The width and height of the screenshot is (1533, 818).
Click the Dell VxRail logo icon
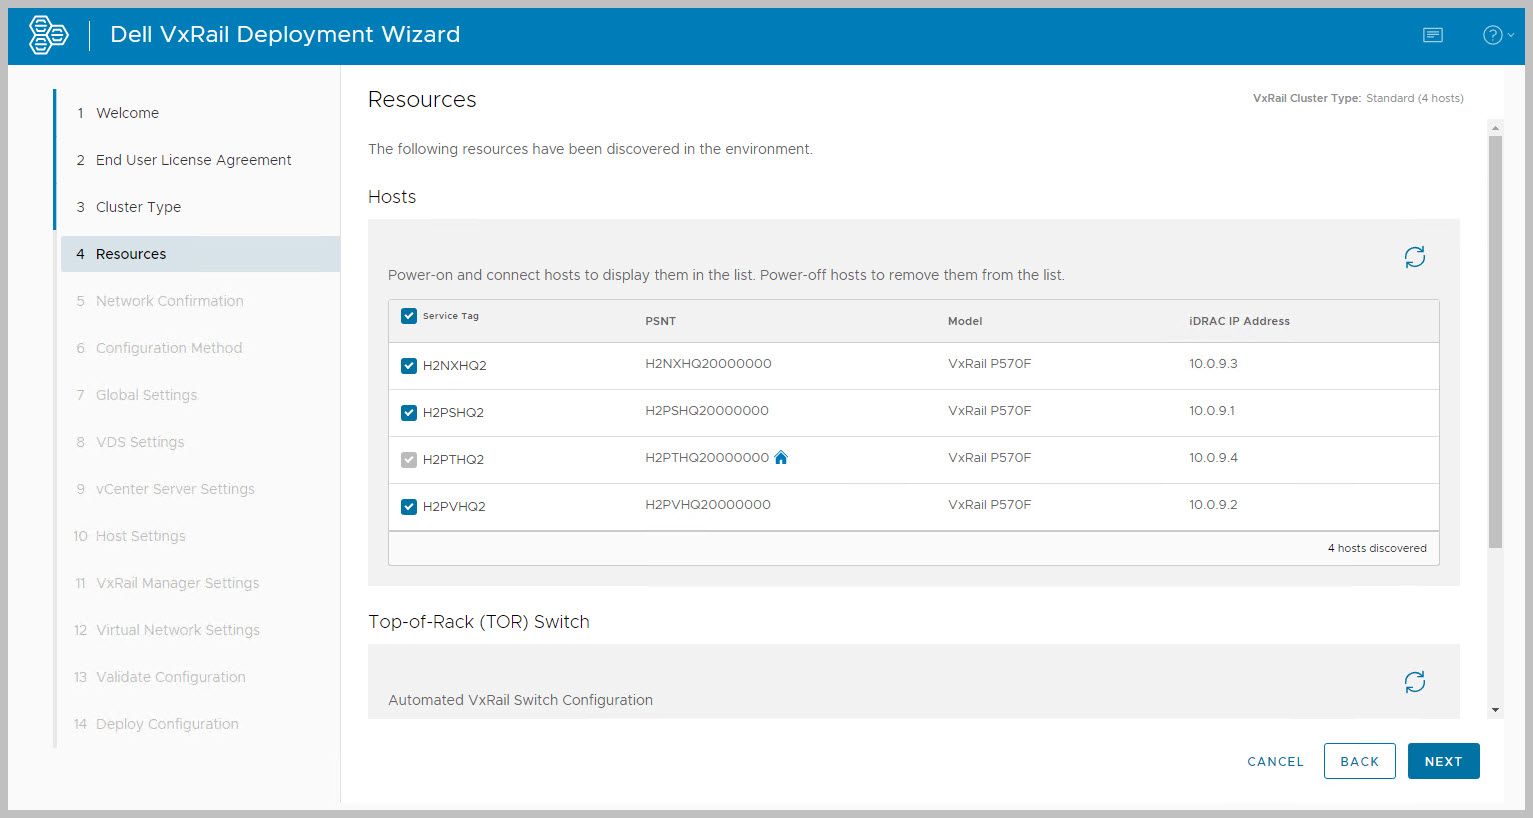(x=48, y=35)
